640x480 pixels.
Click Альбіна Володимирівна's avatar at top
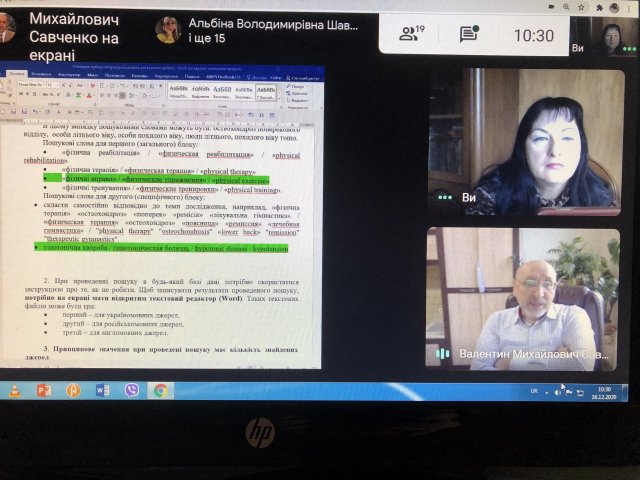pos(168,30)
